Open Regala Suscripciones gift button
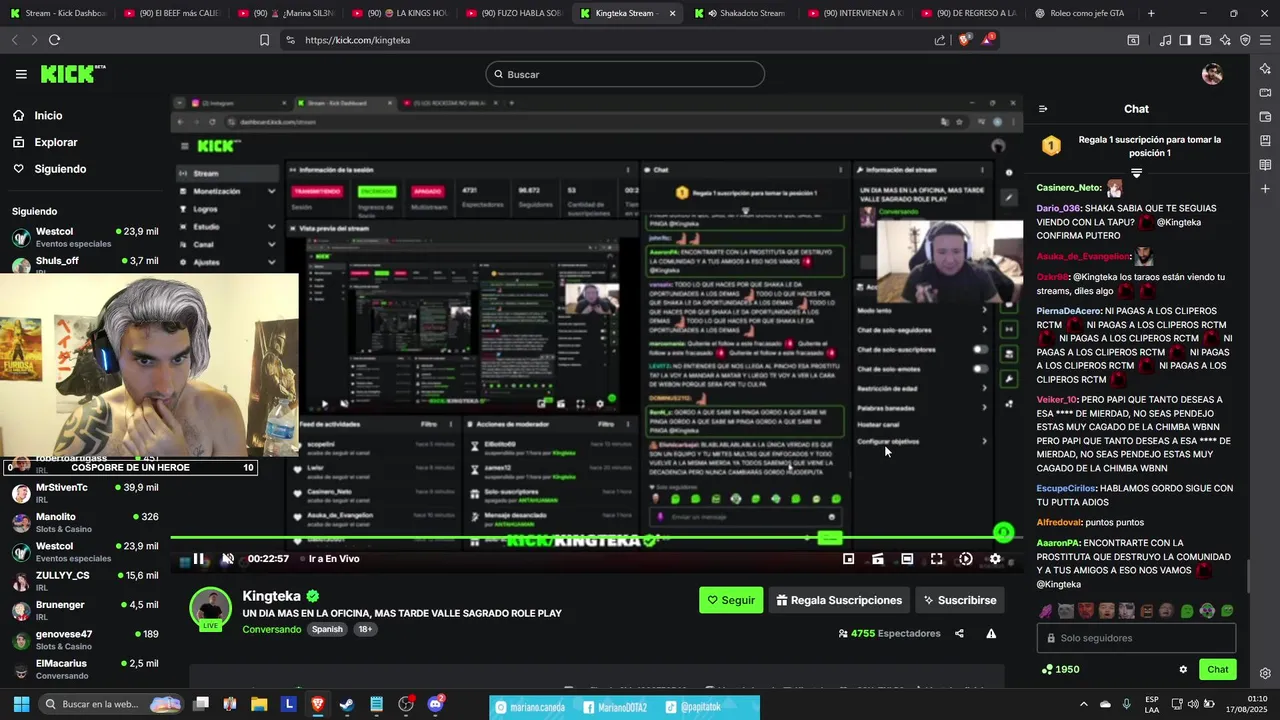1280x720 pixels. tap(839, 600)
